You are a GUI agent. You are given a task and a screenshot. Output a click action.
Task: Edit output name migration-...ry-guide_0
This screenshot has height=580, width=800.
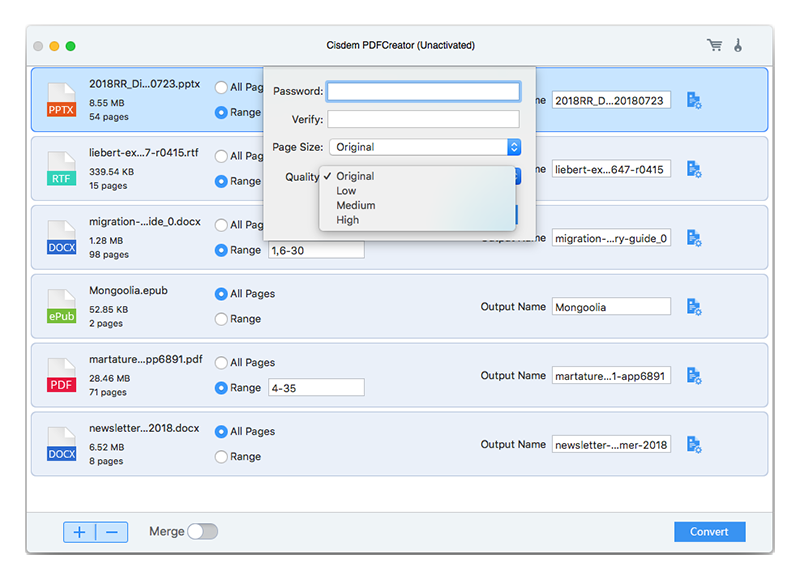[611, 238]
